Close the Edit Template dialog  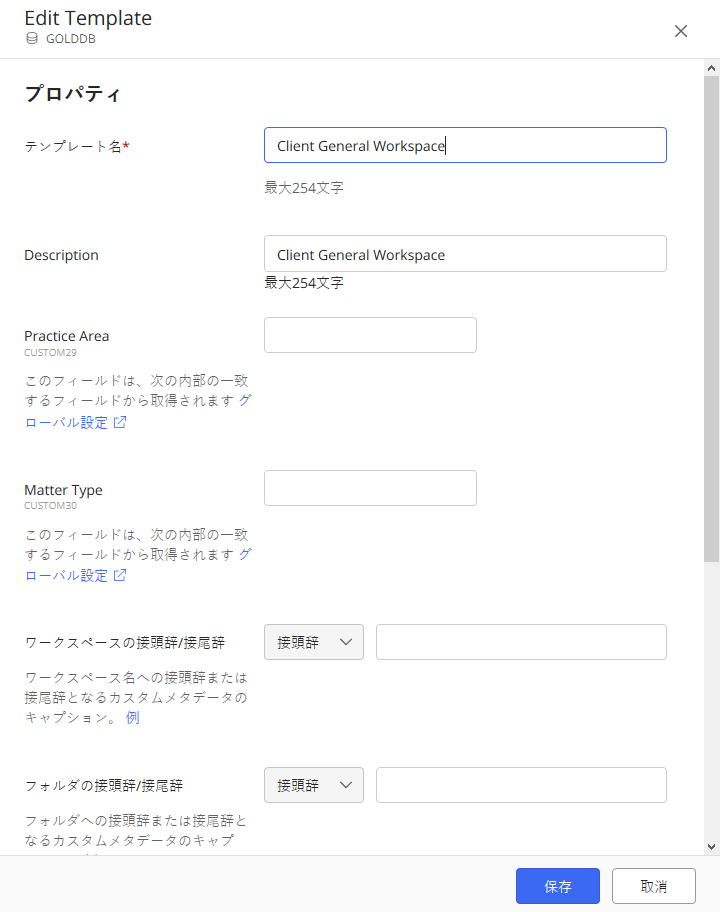[x=681, y=31]
